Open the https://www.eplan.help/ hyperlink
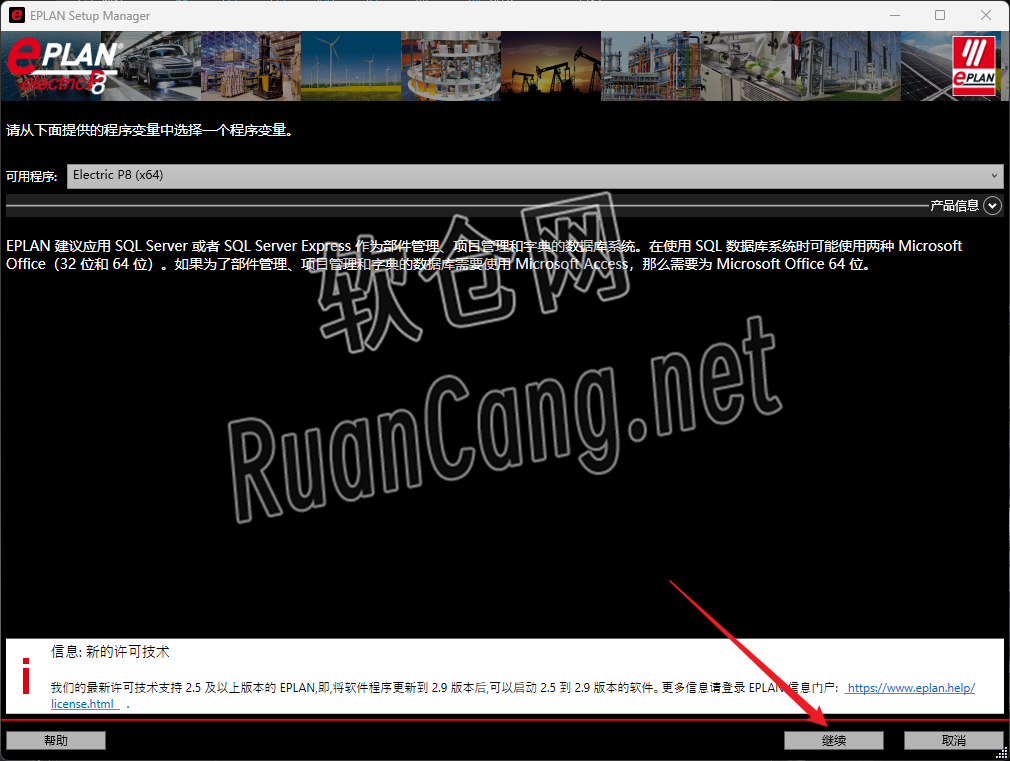The height and width of the screenshot is (761, 1010). (x=910, y=687)
